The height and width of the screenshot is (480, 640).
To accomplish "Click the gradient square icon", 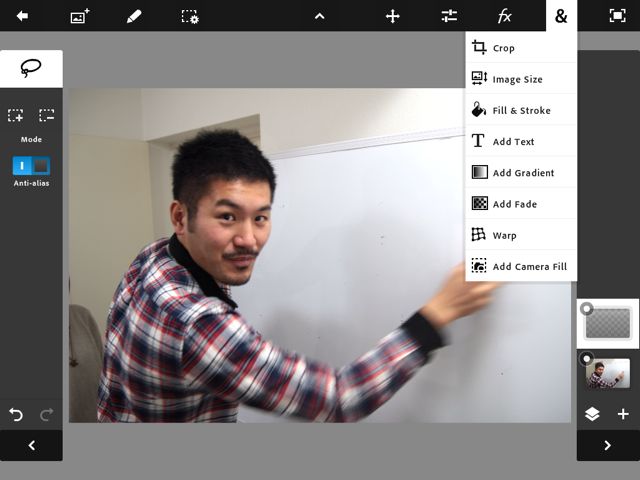I will point(480,172).
